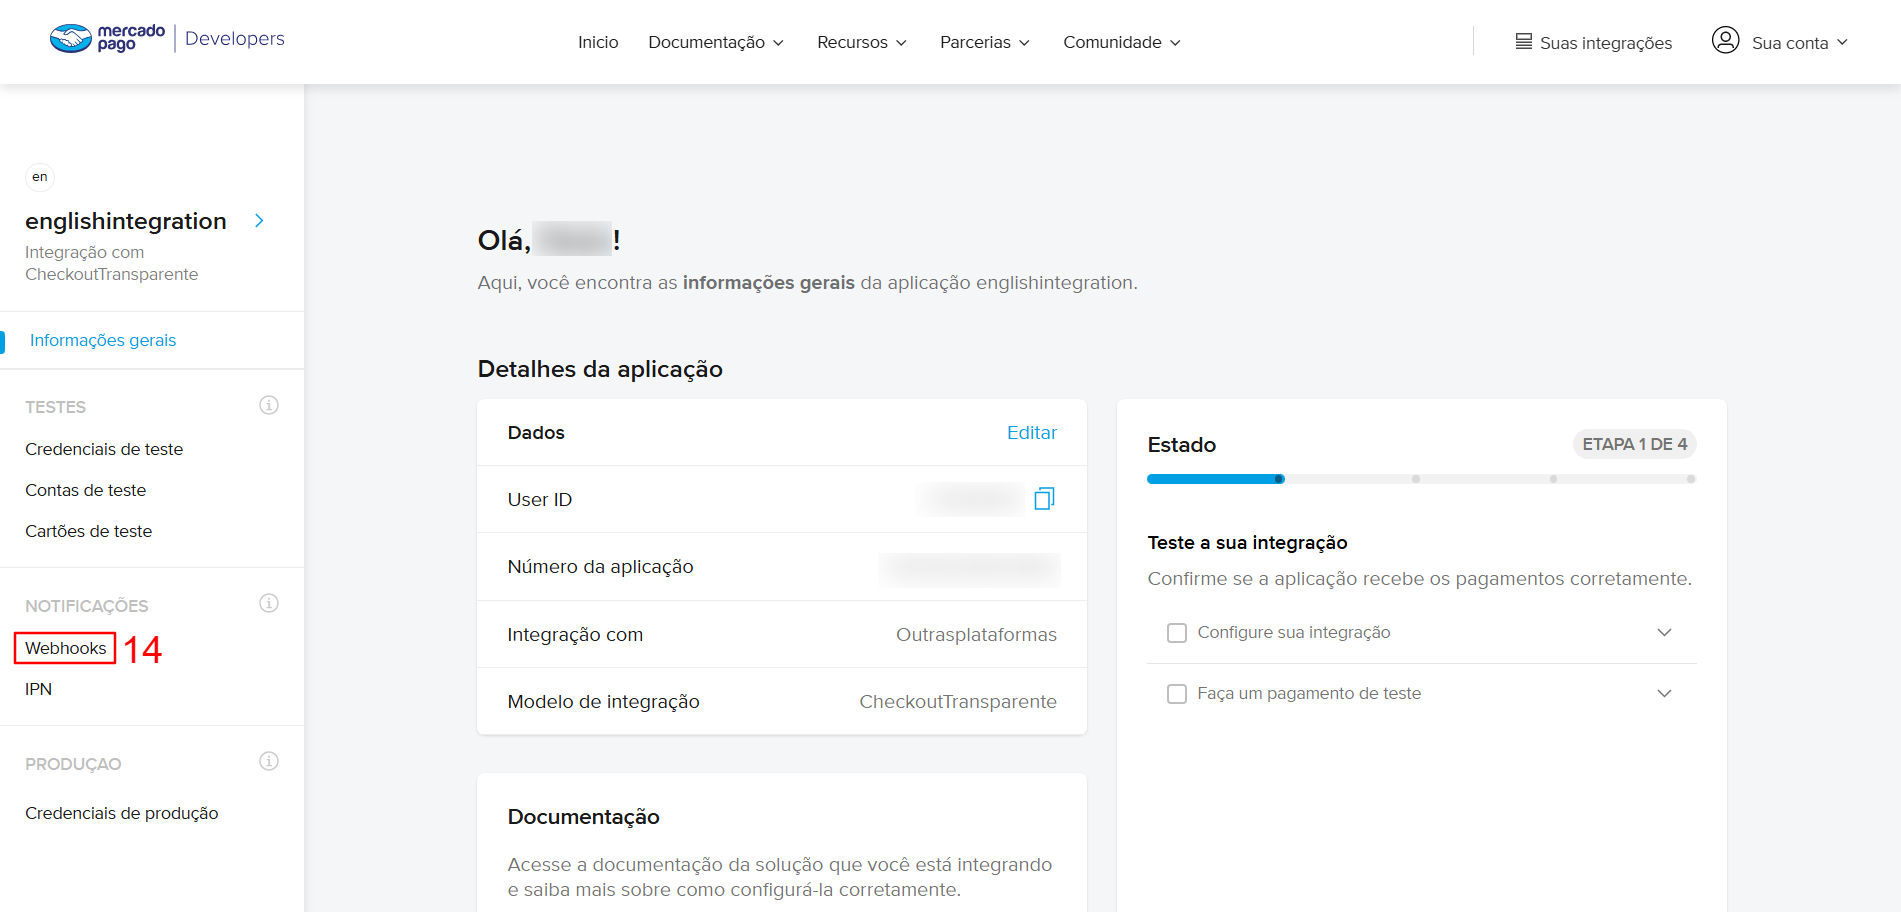Image resolution: width=1901 pixels, height=912 pixels.
Task: Click the Teste a sua integração heading
Action: (1247, 543)
